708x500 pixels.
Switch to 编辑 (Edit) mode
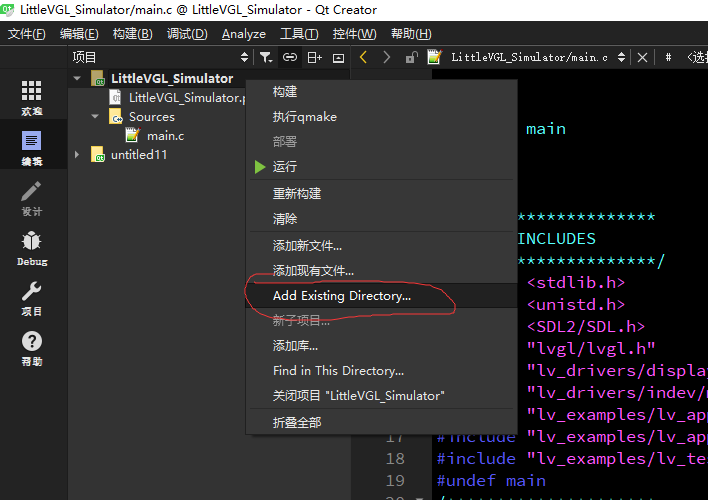pos(32,147)
